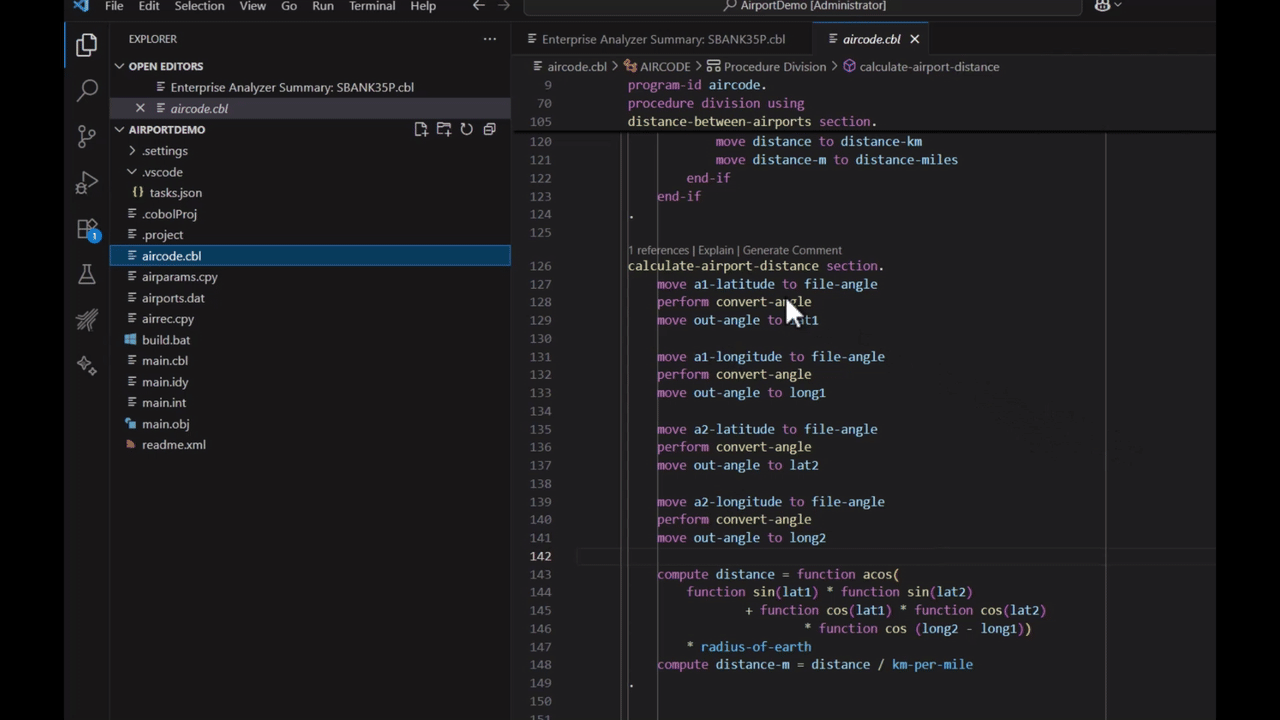Refresh the explorer file tree

467,130
